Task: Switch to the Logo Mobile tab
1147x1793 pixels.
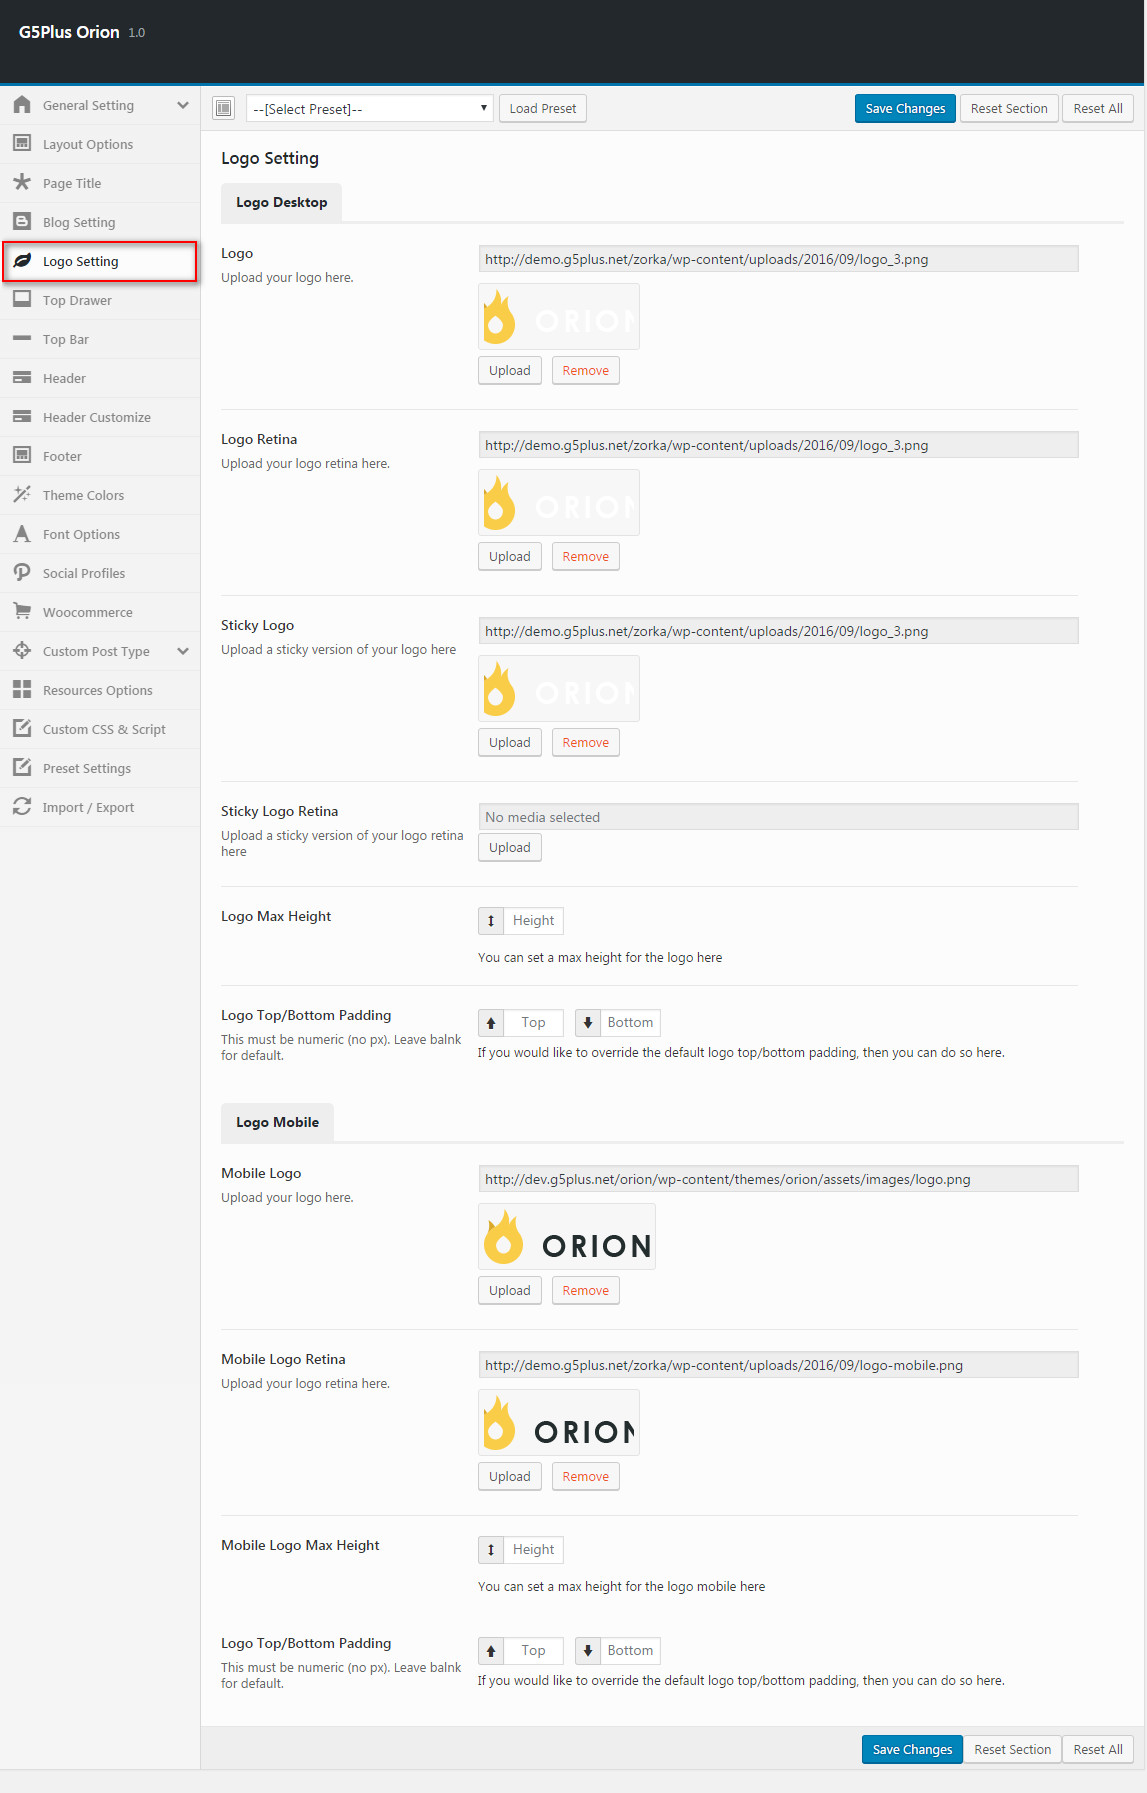Action: [277, 1122]
